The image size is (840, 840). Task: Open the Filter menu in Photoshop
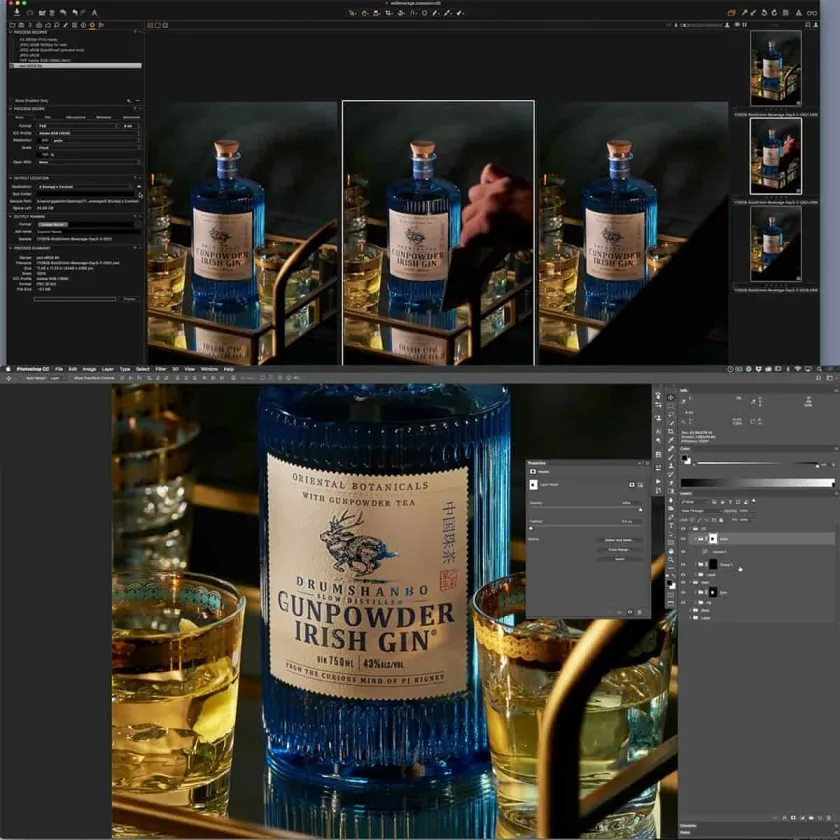coord(161,369)
